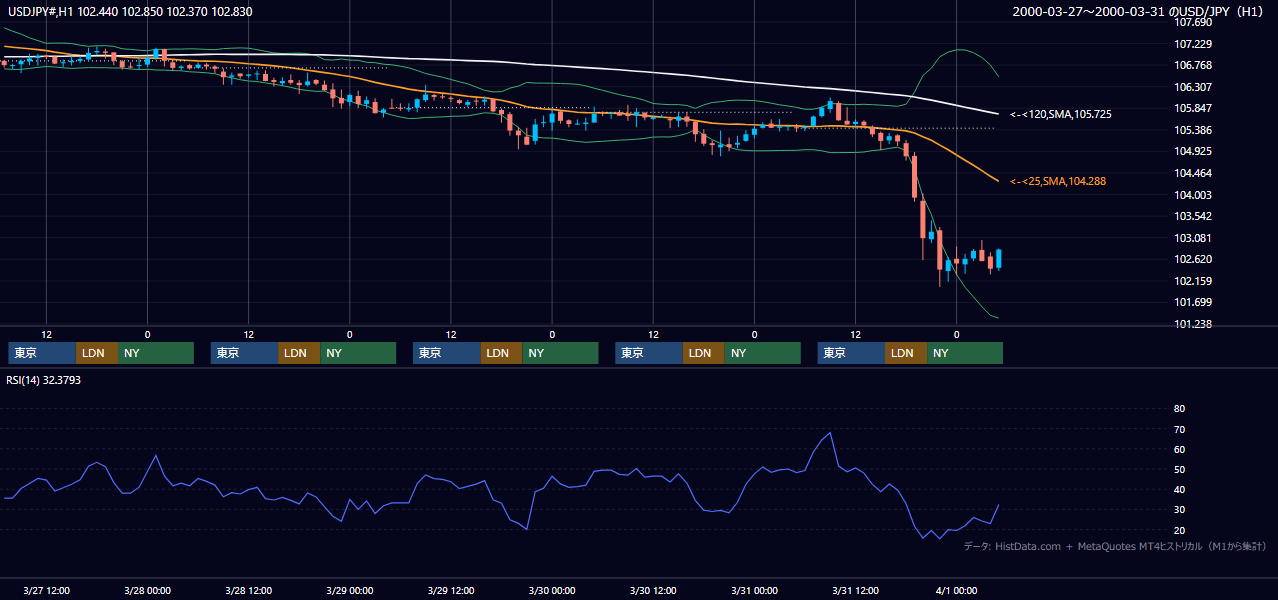
Task: Click the RSI(14) 32.3793 indicator label
Action: [x=42, y=380]
